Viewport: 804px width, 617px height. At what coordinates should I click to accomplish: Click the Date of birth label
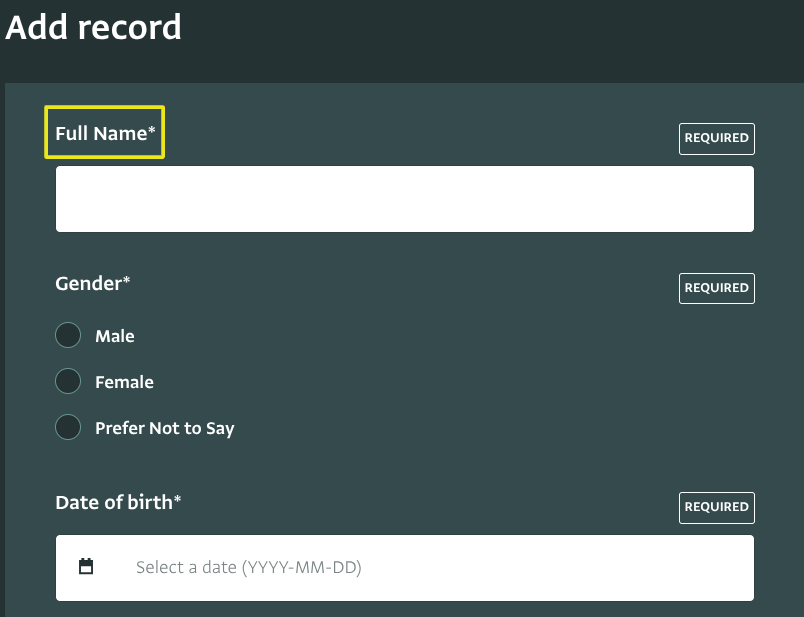(x=114, y=502)
